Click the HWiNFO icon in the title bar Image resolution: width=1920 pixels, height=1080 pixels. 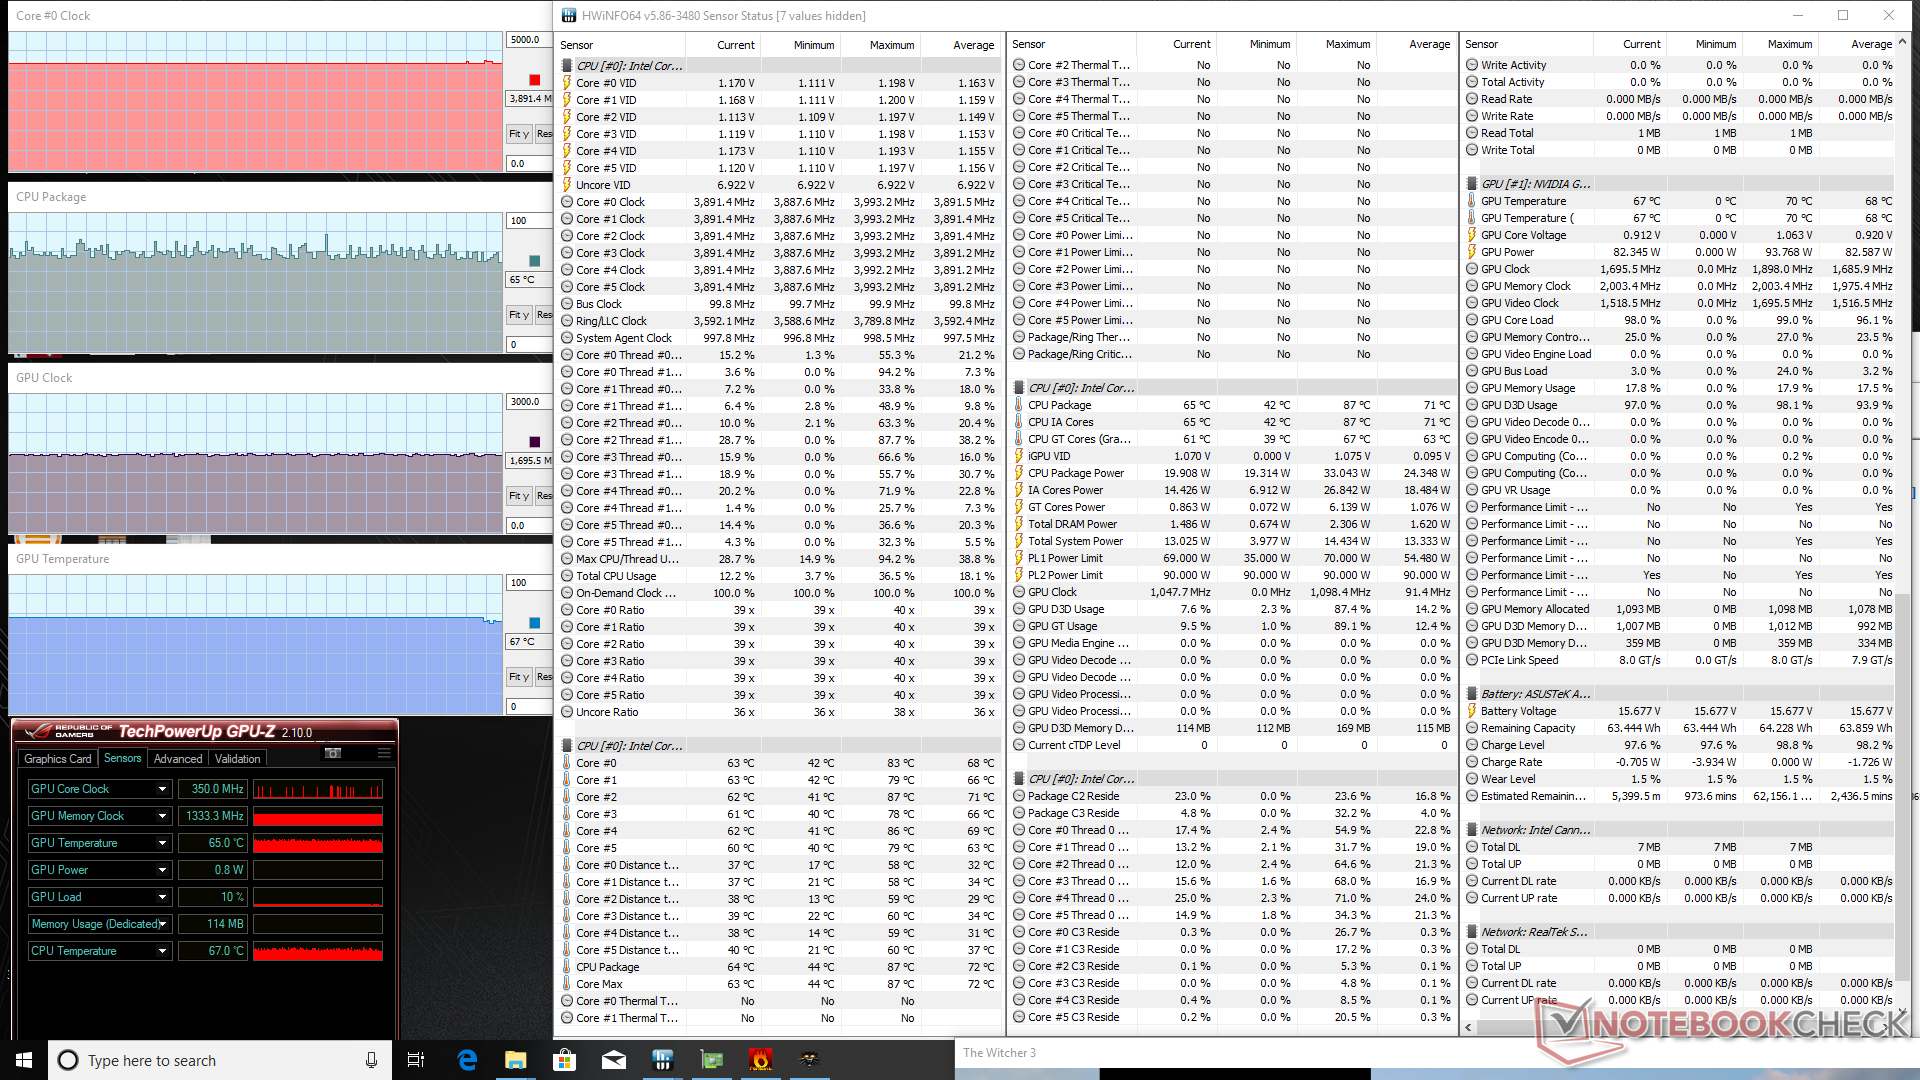click(569, 15)
